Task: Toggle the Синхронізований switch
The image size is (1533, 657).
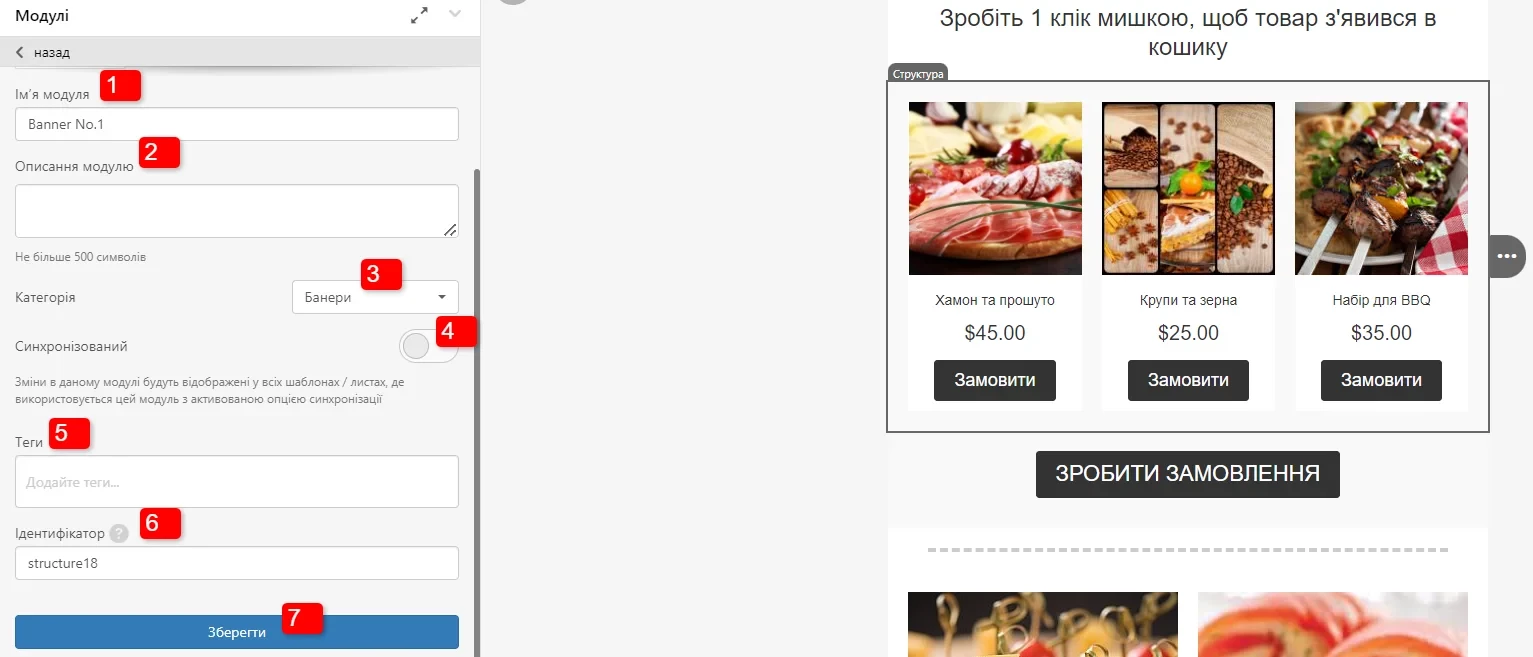Action: coord(428,346)
